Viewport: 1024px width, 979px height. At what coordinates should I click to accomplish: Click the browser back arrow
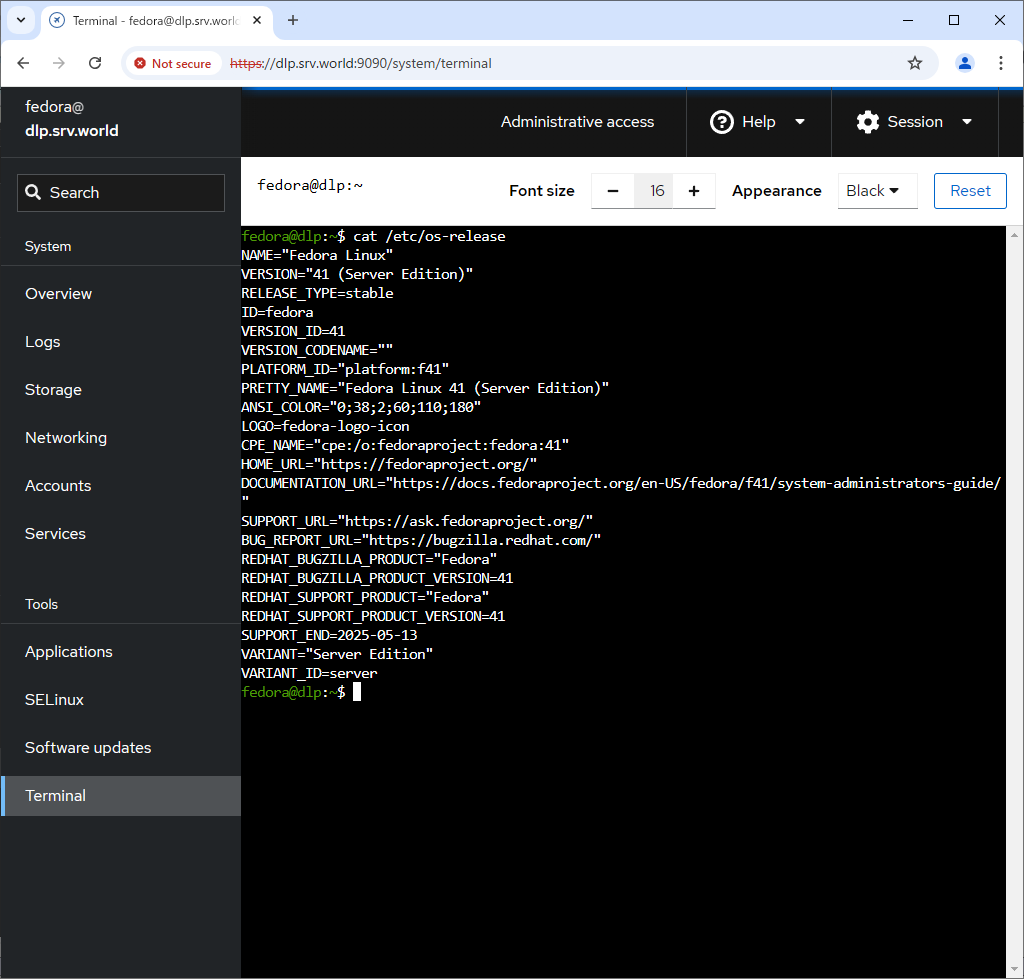(x=24, y=63)
